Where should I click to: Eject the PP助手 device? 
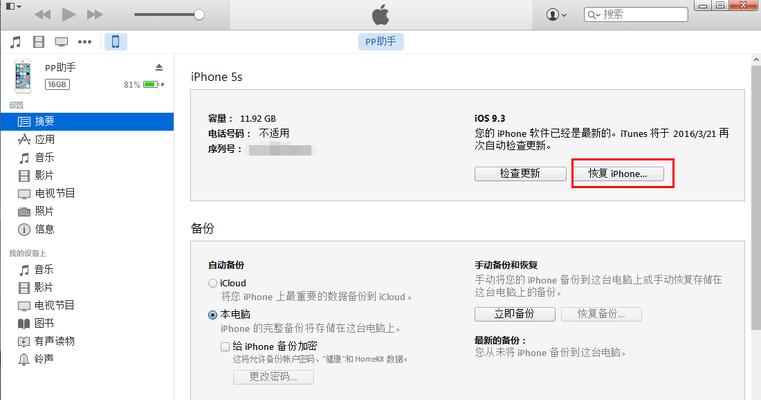tap(159, 67)
